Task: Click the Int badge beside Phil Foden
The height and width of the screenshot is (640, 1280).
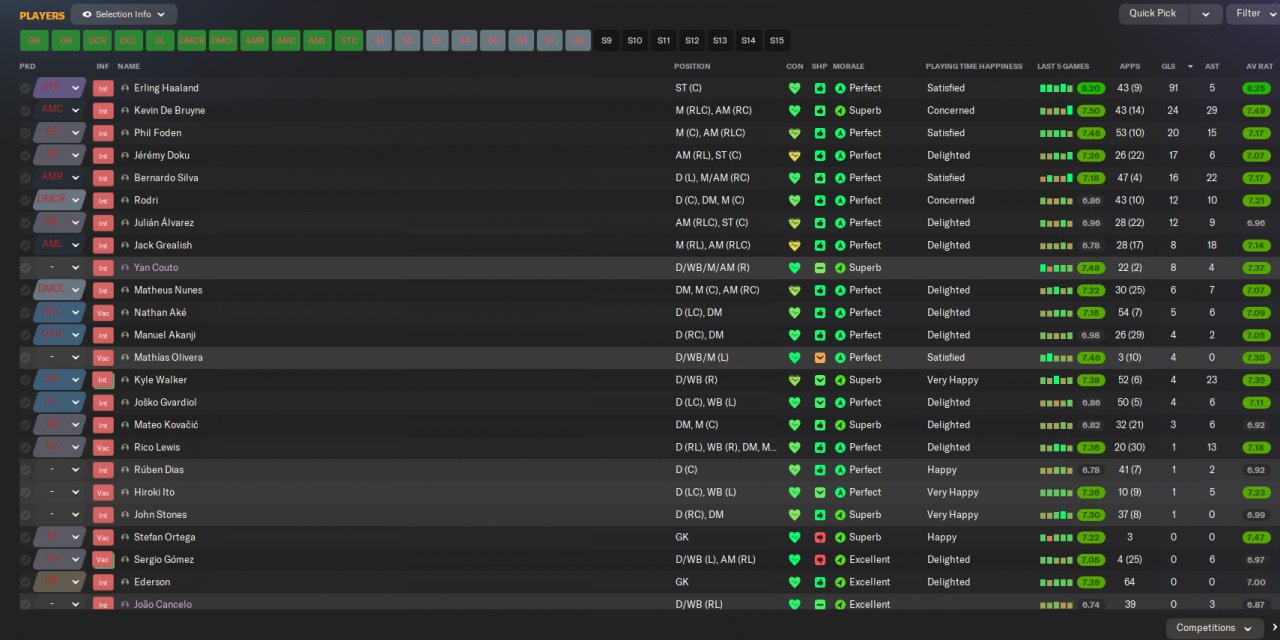Action: point(103,133)
